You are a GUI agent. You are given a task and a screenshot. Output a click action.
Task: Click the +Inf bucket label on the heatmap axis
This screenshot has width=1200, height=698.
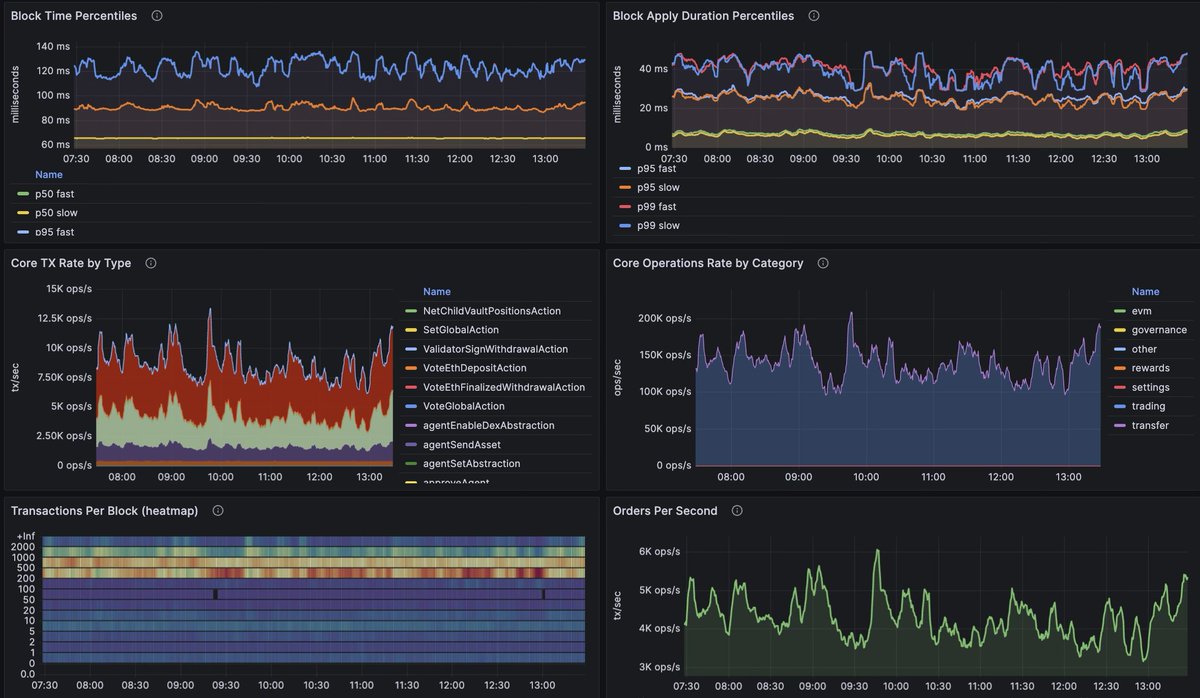[27, 538]
